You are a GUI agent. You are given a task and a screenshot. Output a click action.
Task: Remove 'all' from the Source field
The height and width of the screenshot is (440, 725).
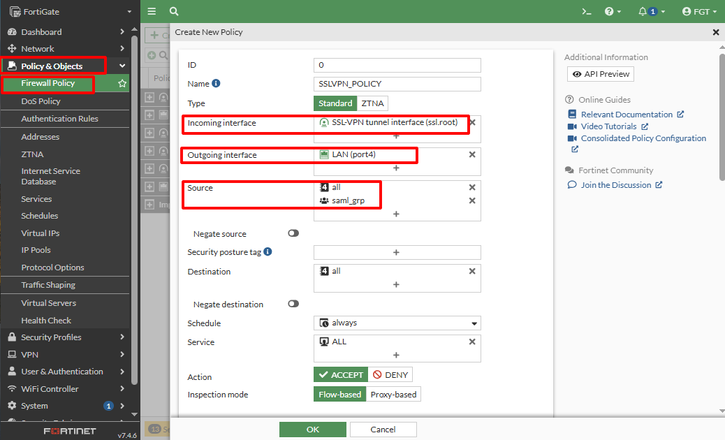point(472,187)
